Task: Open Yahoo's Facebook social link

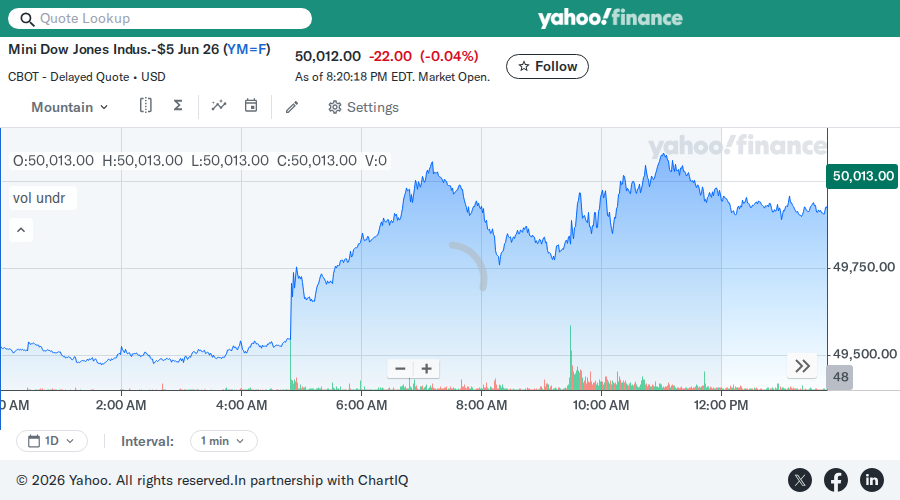Action: 836,480
